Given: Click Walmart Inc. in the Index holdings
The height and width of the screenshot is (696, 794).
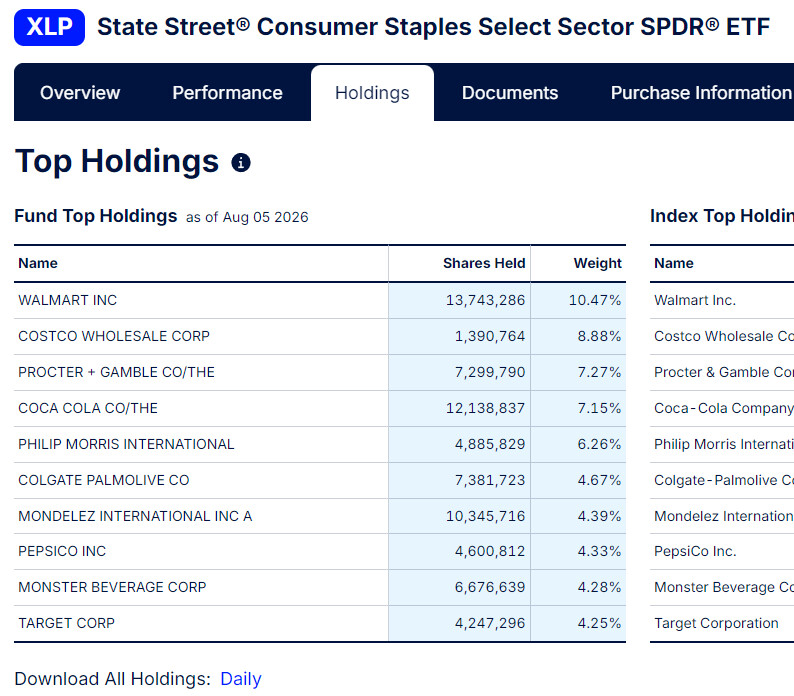Looking at the screenshot, I should (695, 300).
